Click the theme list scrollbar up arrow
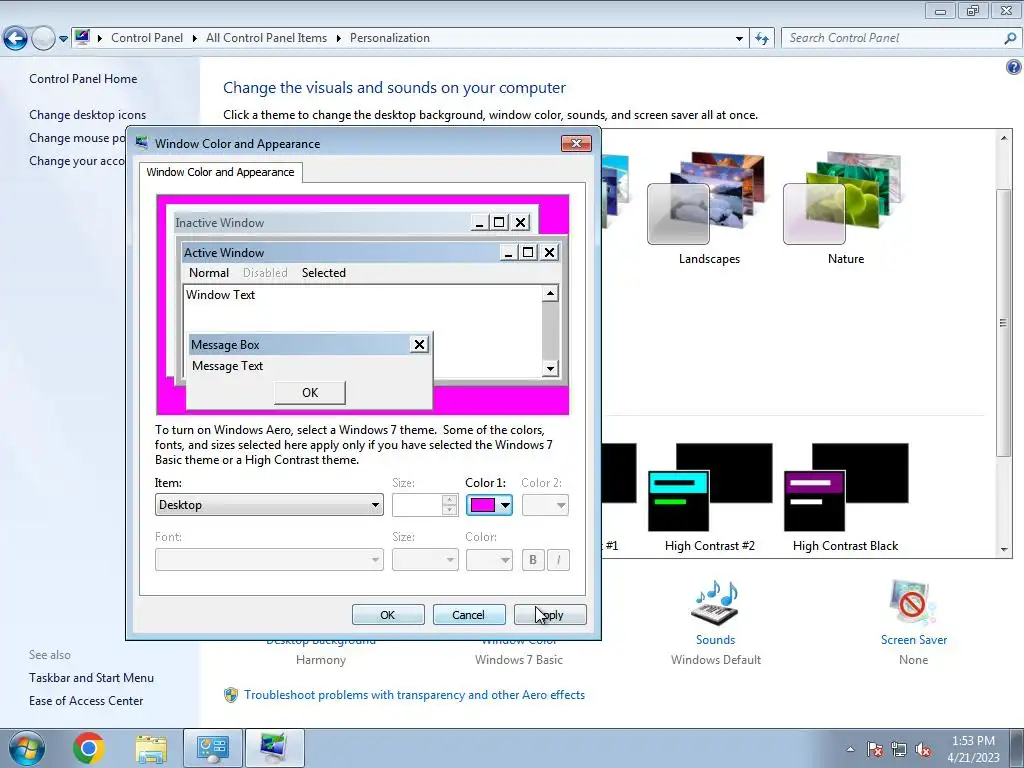Viewport: 1024px width, 768px height. 1004,138
